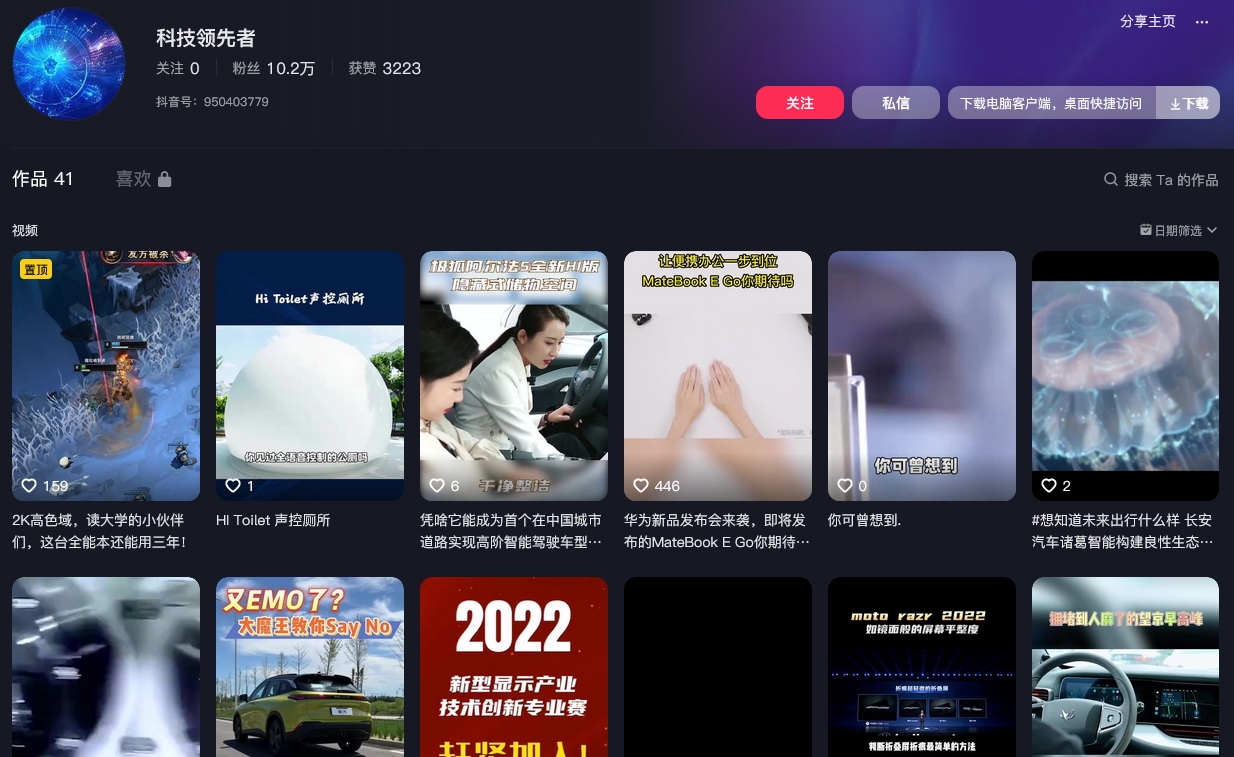Open the 2K高色域 game video thumbnail
Screen dimensions: 1234x757
(x=106, y=376)
